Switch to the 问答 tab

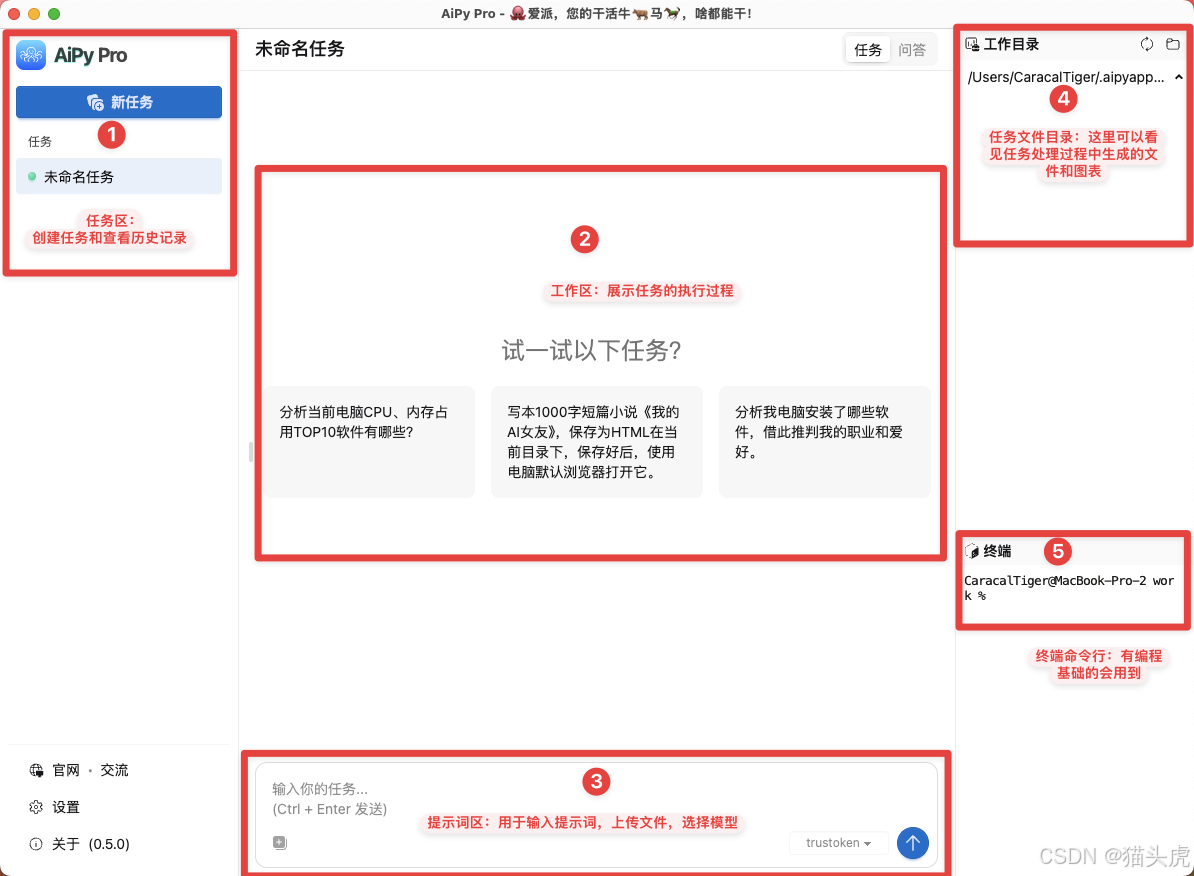click(911, 50)
